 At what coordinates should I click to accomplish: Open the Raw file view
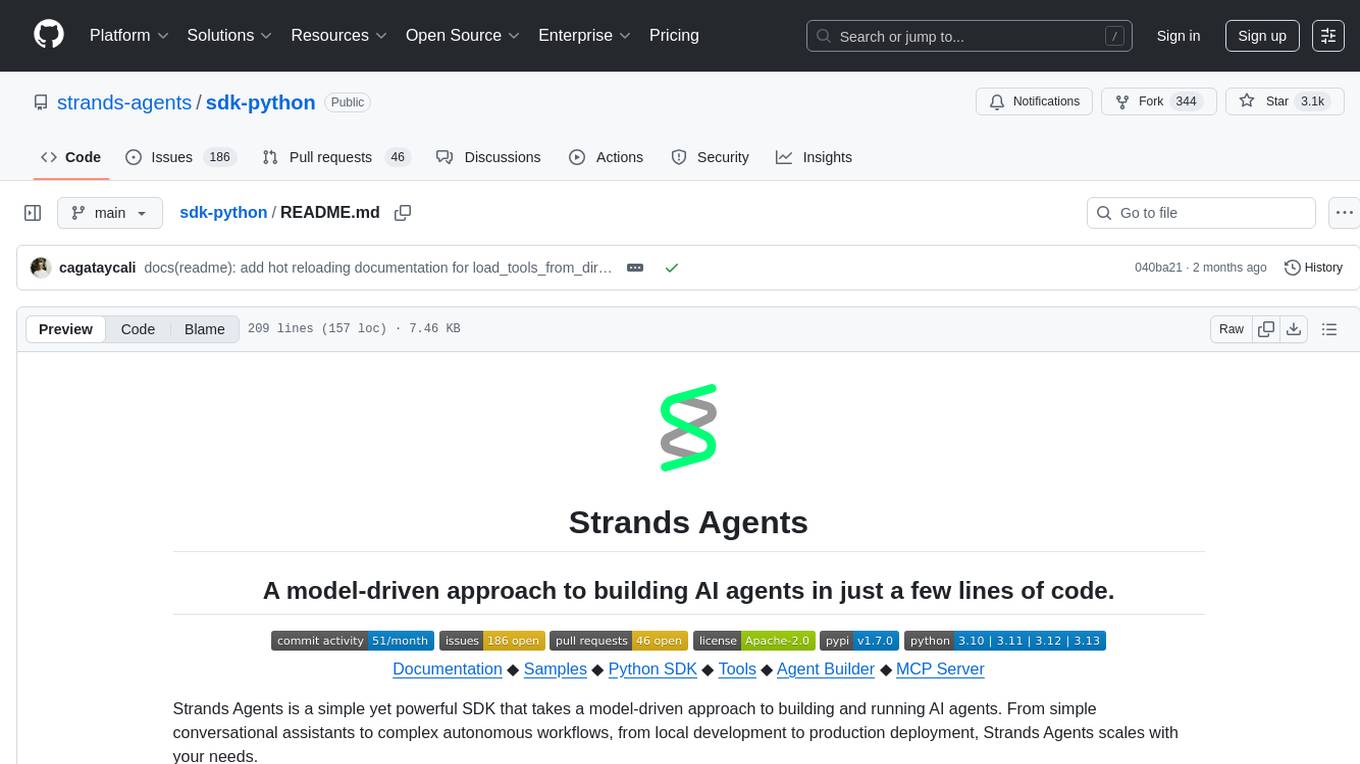(x=1231, y=329)
